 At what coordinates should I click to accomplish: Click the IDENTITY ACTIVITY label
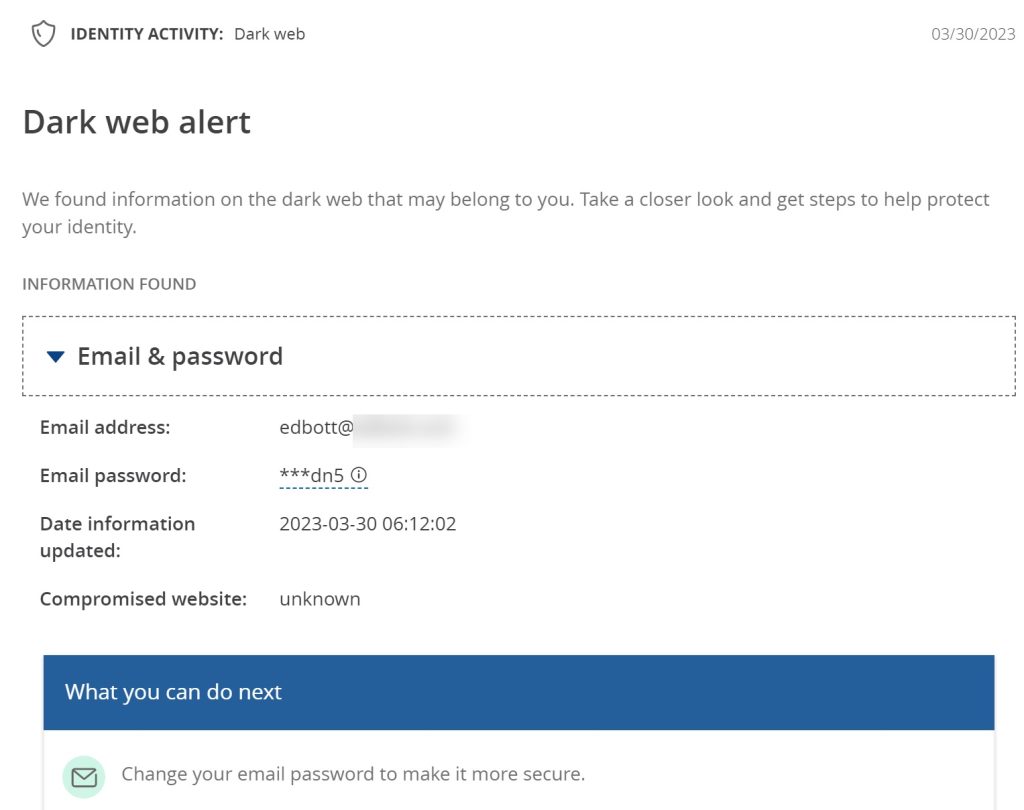(x=146, y=34)
